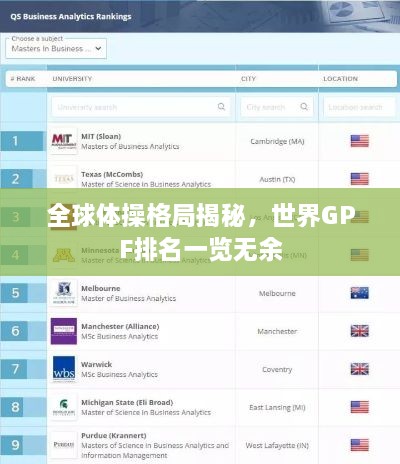
Task: Click the City search field
Action: (x=277, y=107)
